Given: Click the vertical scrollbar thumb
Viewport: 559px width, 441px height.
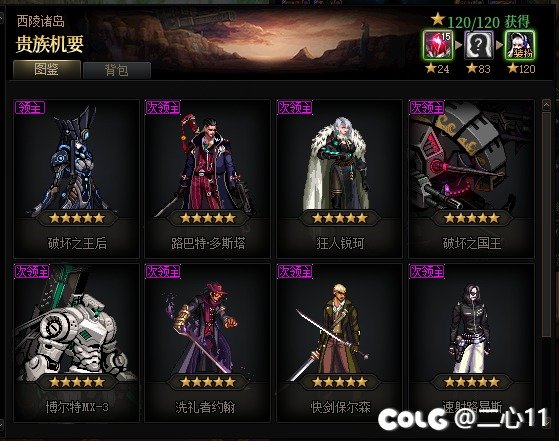Looking at the screenshot, I should 546,225.
